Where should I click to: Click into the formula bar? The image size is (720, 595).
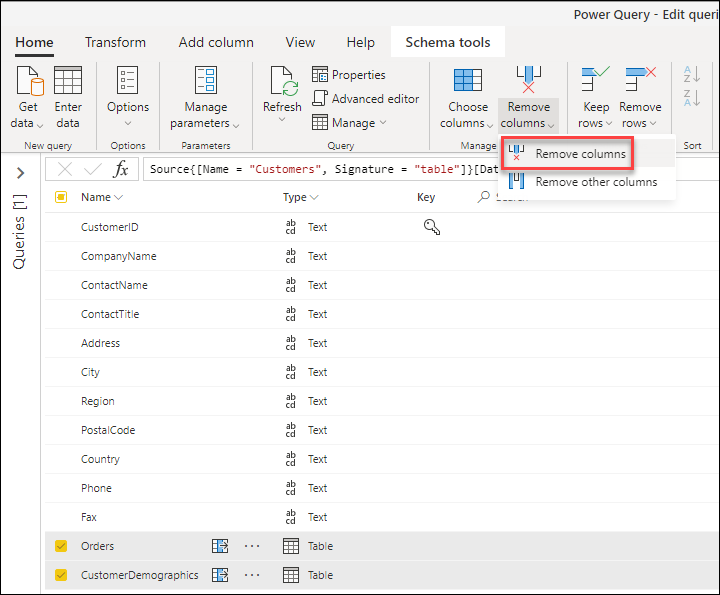click(x=321, y=169)
